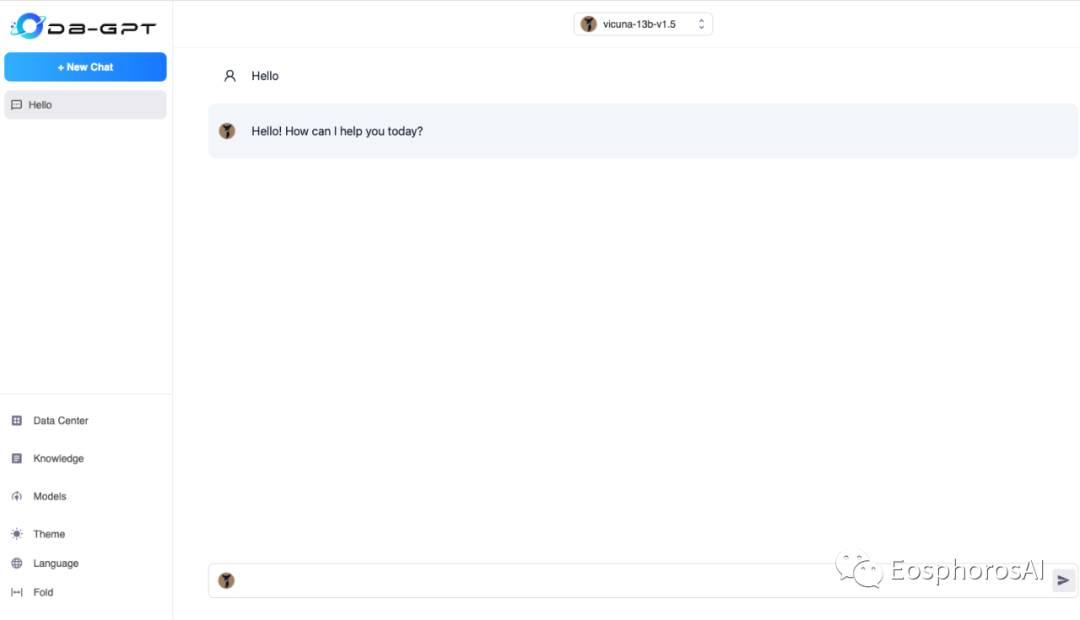Open the vicuna-13b-v1.5 model dropdown
This screenshot has width=1080, height=620.
642,24
